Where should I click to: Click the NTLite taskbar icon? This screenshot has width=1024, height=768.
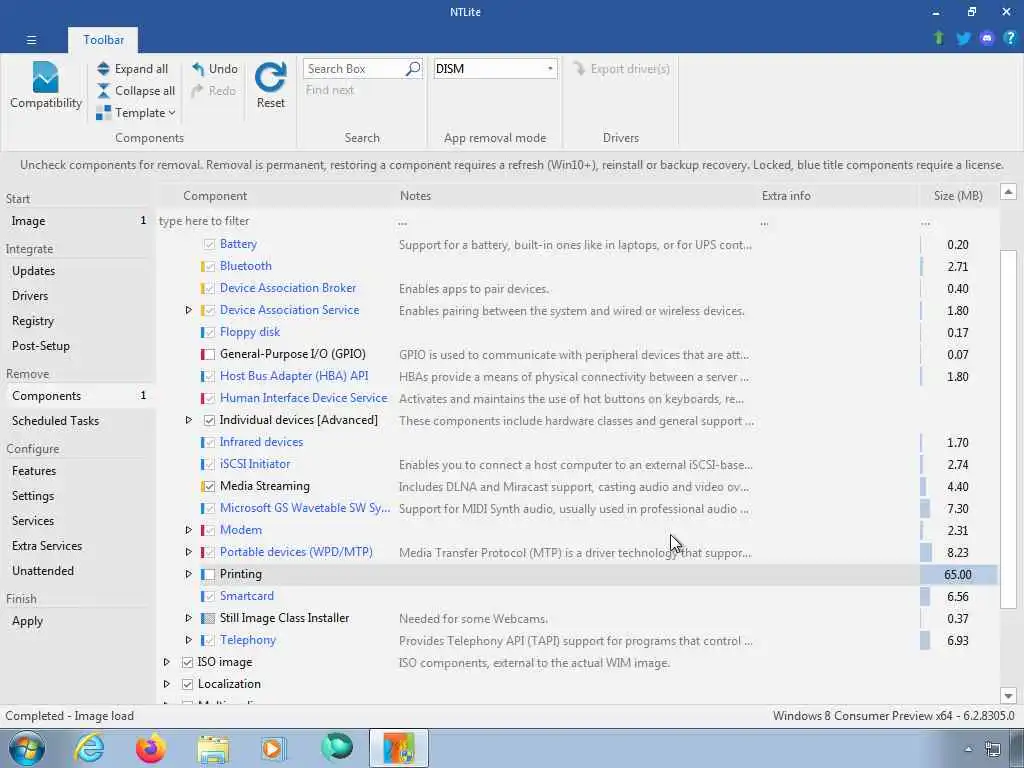(x=398, y=748)
